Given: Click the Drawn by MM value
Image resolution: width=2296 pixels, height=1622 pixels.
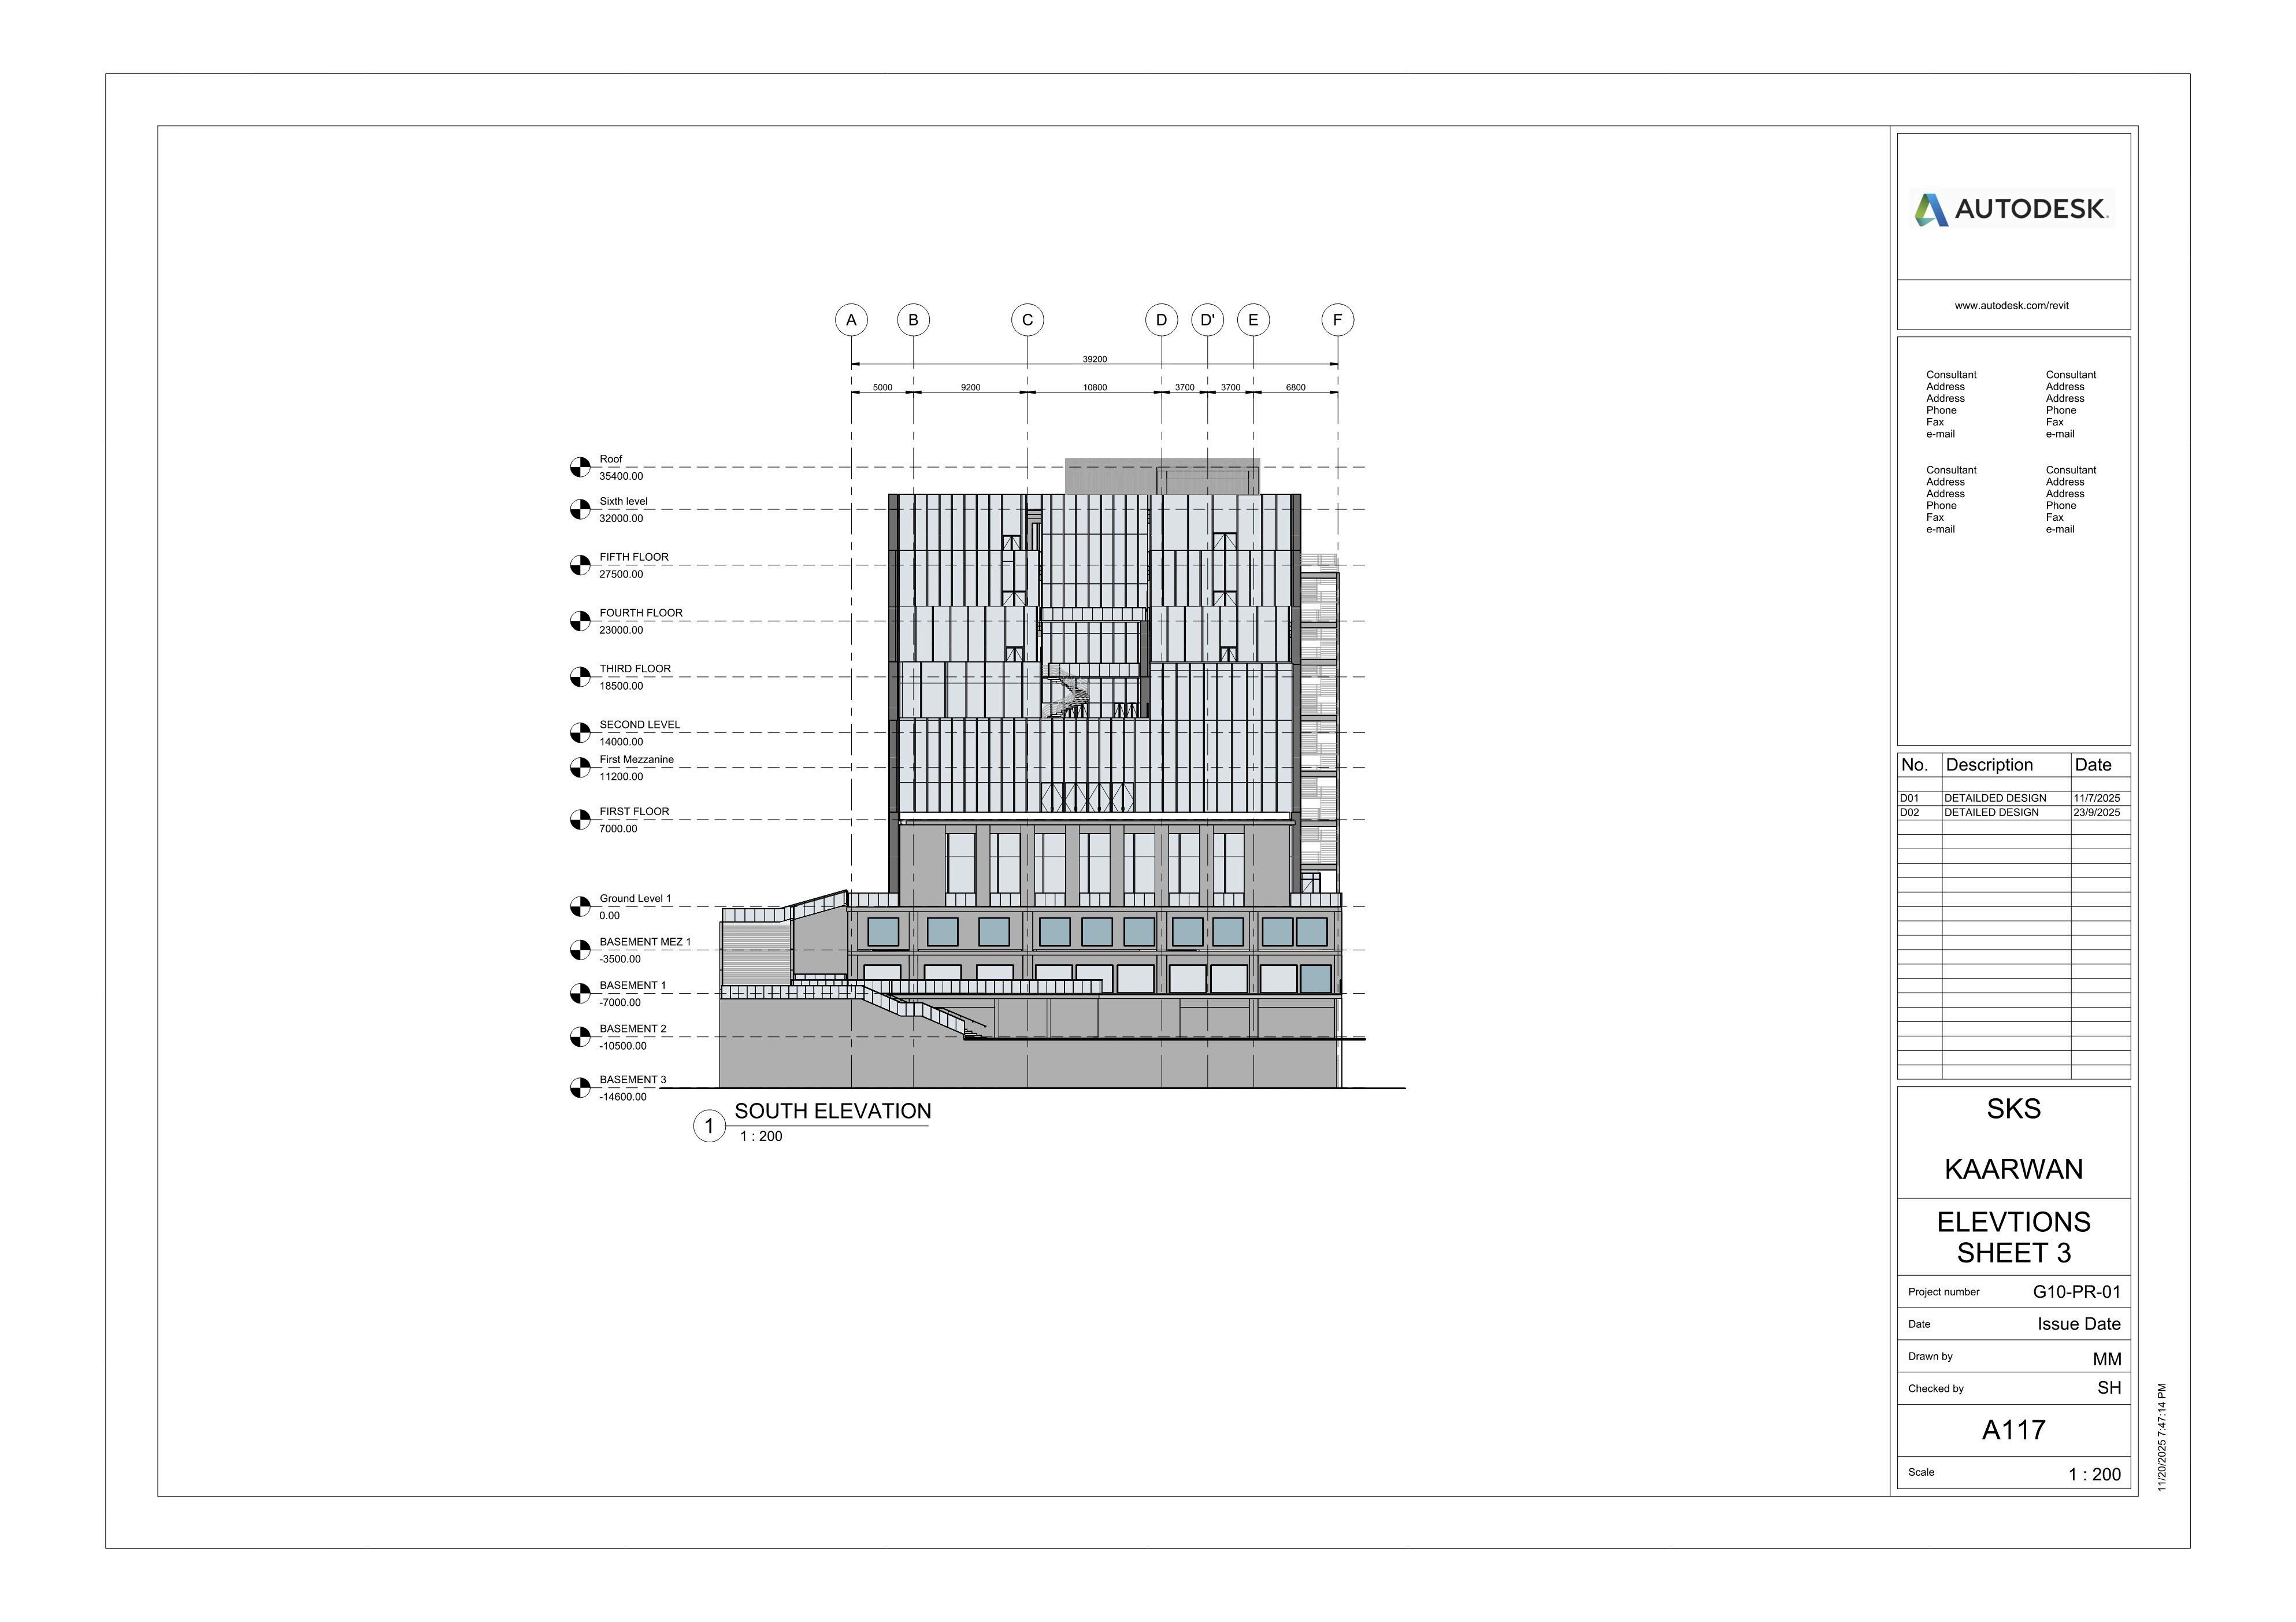Looking at the screenshot, I should pyautogui.click(x=2106, y=1359).
